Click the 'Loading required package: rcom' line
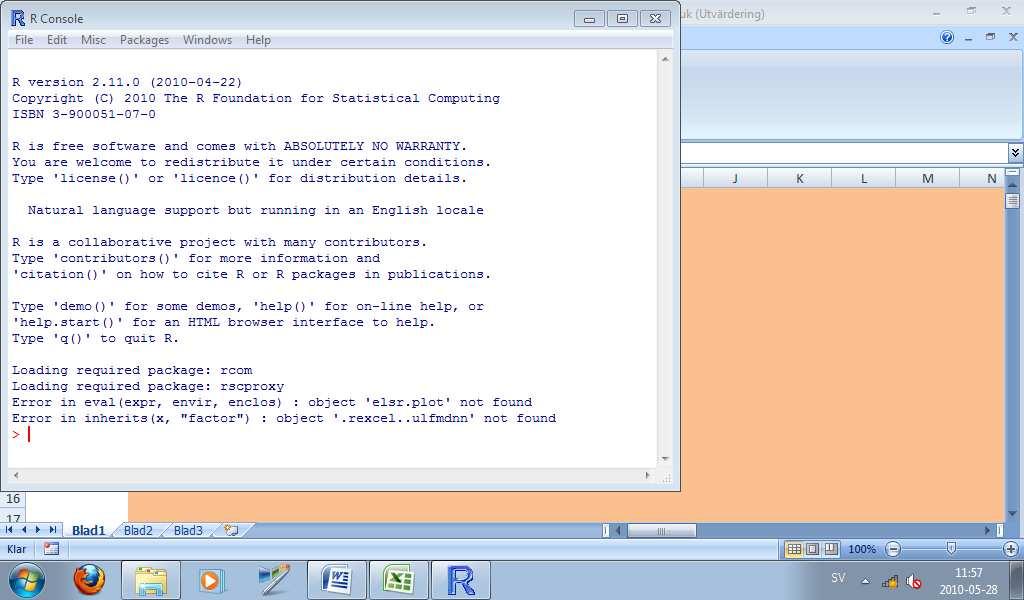The width and height of the screenshot is (1024, 600). coord(132,370)
